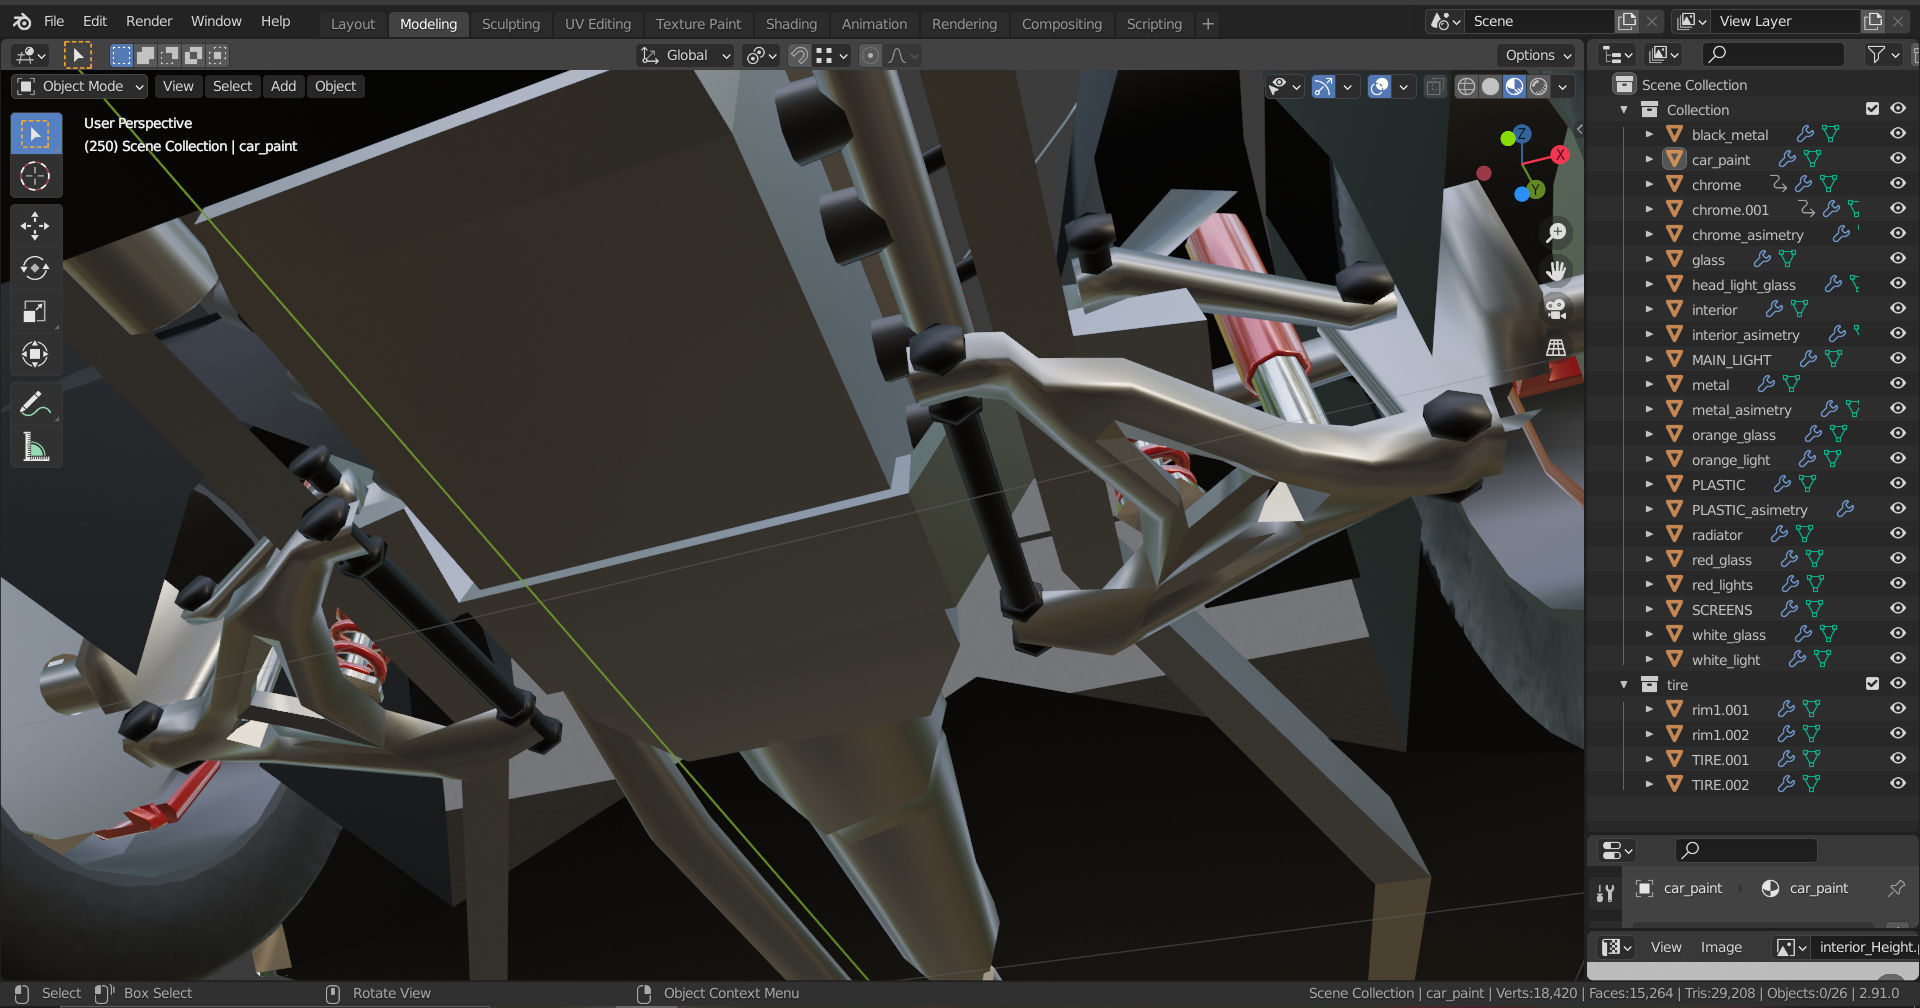This screenshot has height=1008, width=1920.
Task: Open the Global transform orientation dropdown
Action: click(x=686, y=56)
